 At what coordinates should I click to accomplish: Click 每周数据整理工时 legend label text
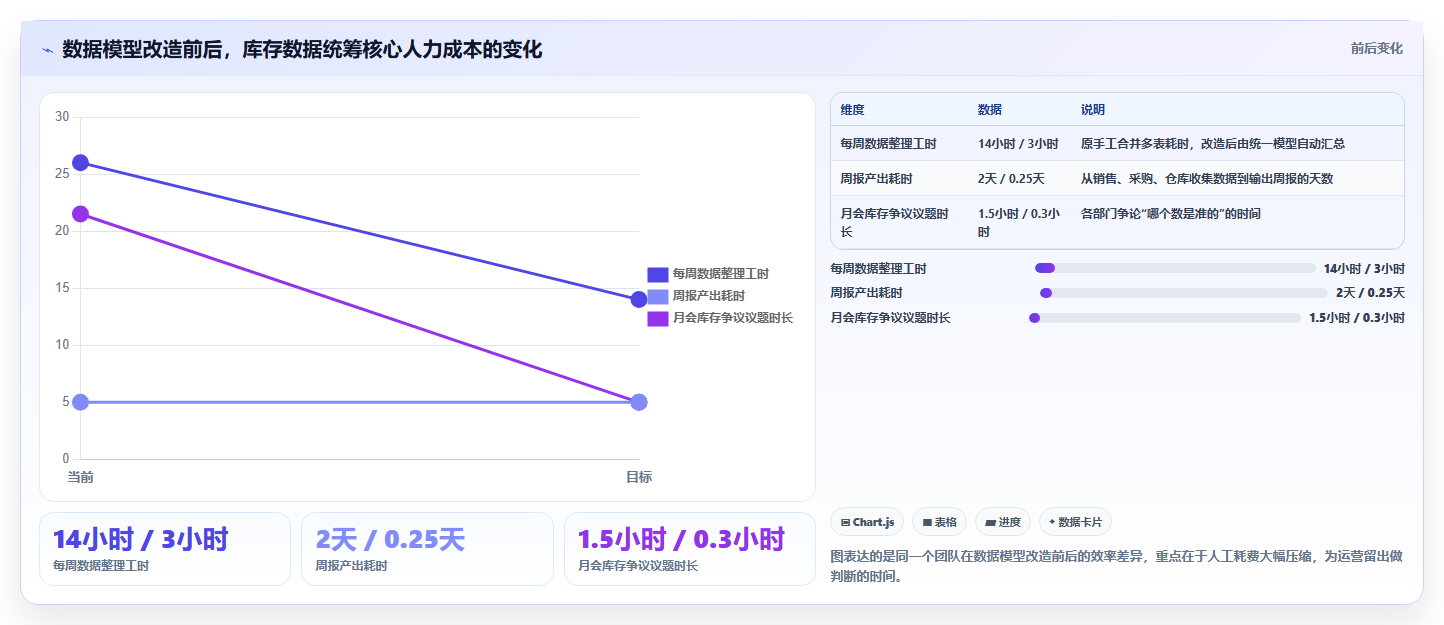pos(720,274)
